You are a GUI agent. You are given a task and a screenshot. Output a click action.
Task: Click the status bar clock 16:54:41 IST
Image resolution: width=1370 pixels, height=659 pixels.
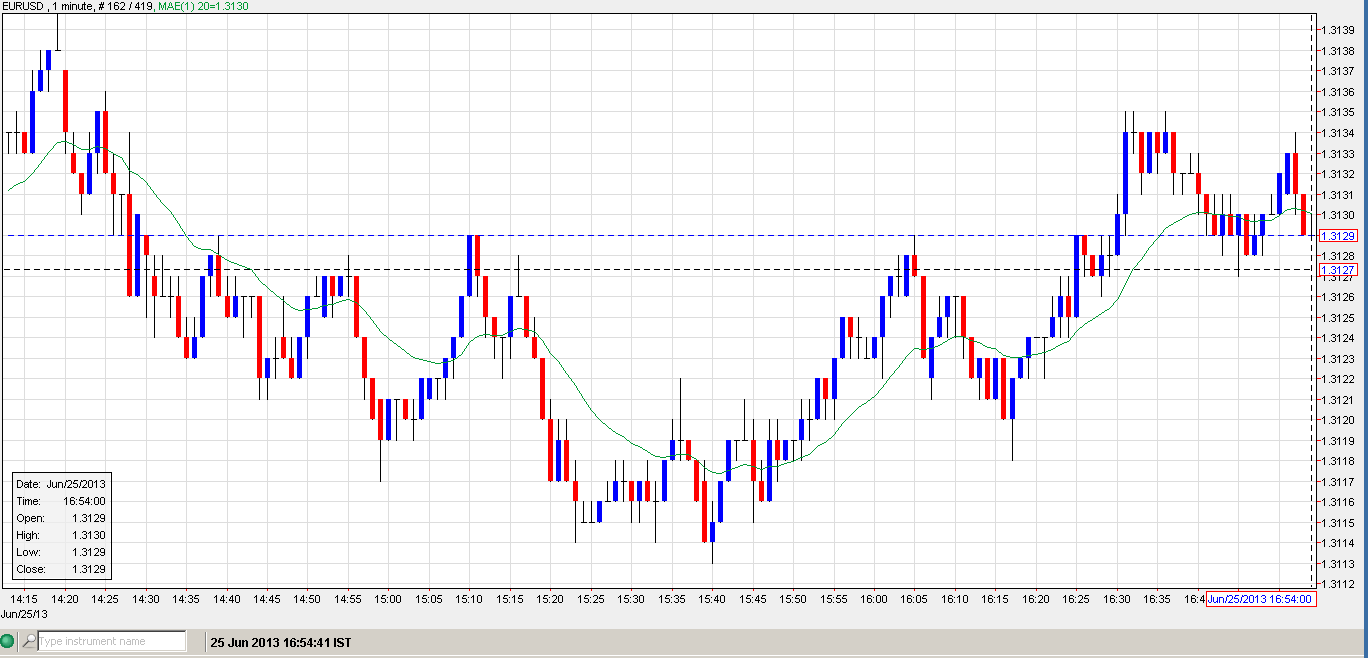[279, 642]
